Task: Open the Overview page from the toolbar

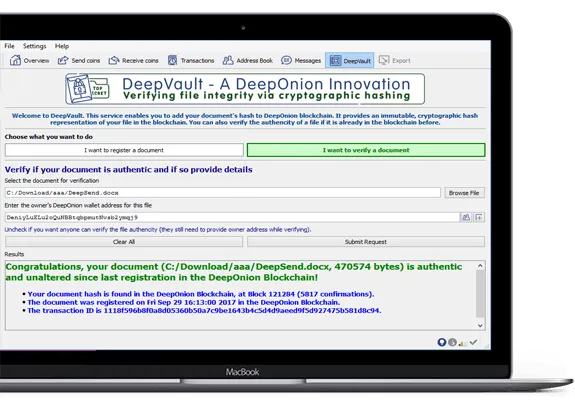Action: [x=29, y=60]
